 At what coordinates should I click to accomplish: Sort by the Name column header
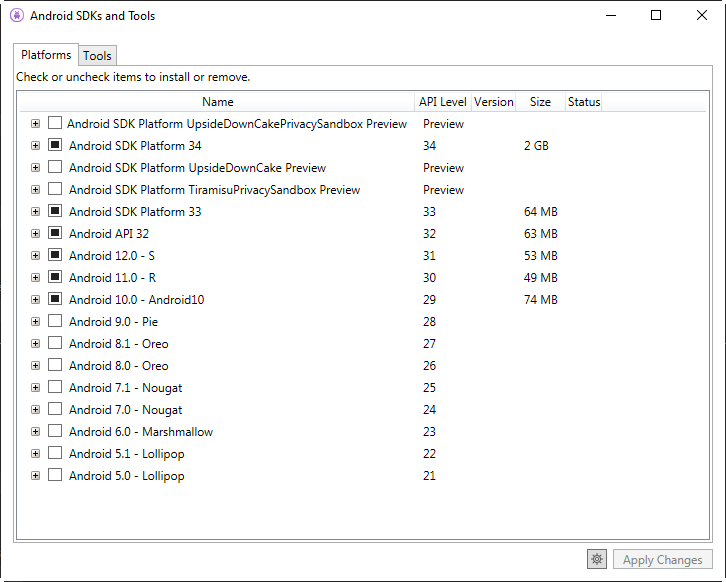218,102
